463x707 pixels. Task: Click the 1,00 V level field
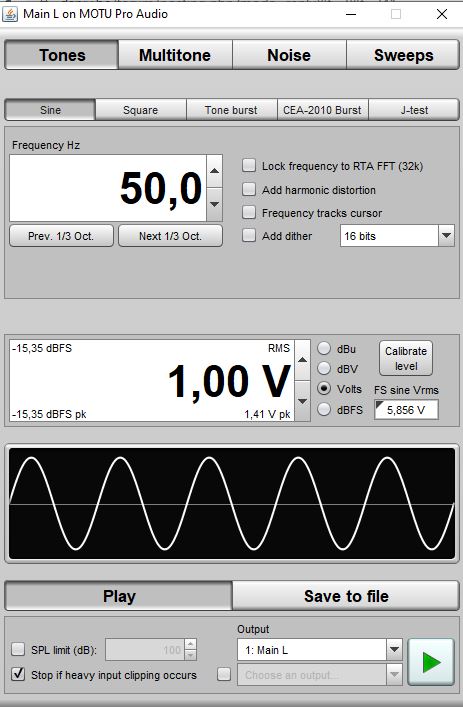[152, 381]
